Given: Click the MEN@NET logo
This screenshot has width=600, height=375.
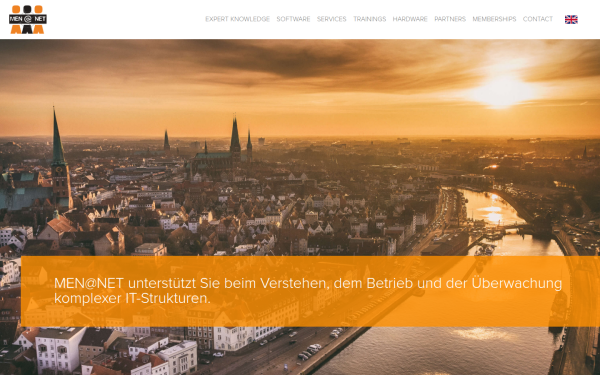Looking at the screenshot, I should (x=28, y=20).
